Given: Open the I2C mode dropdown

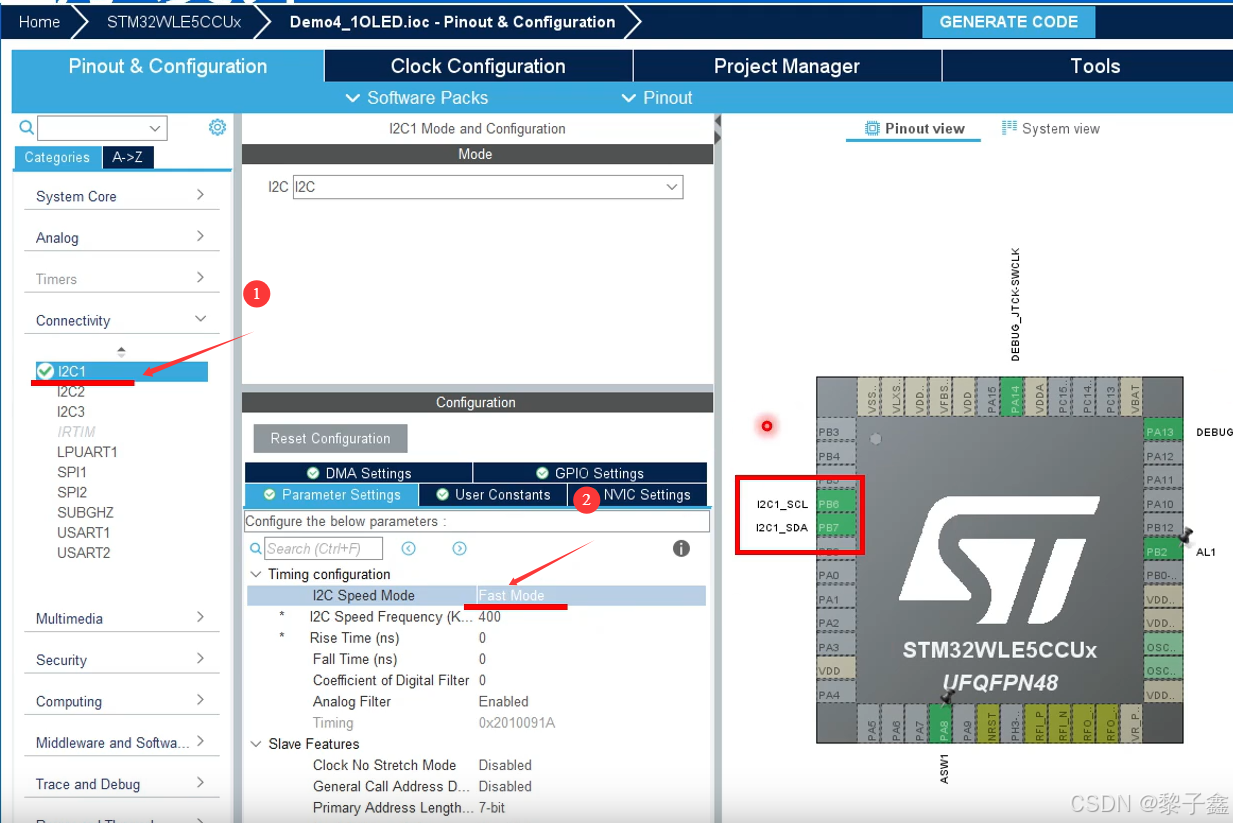Looking at the screenshot, I should [488, 187].
